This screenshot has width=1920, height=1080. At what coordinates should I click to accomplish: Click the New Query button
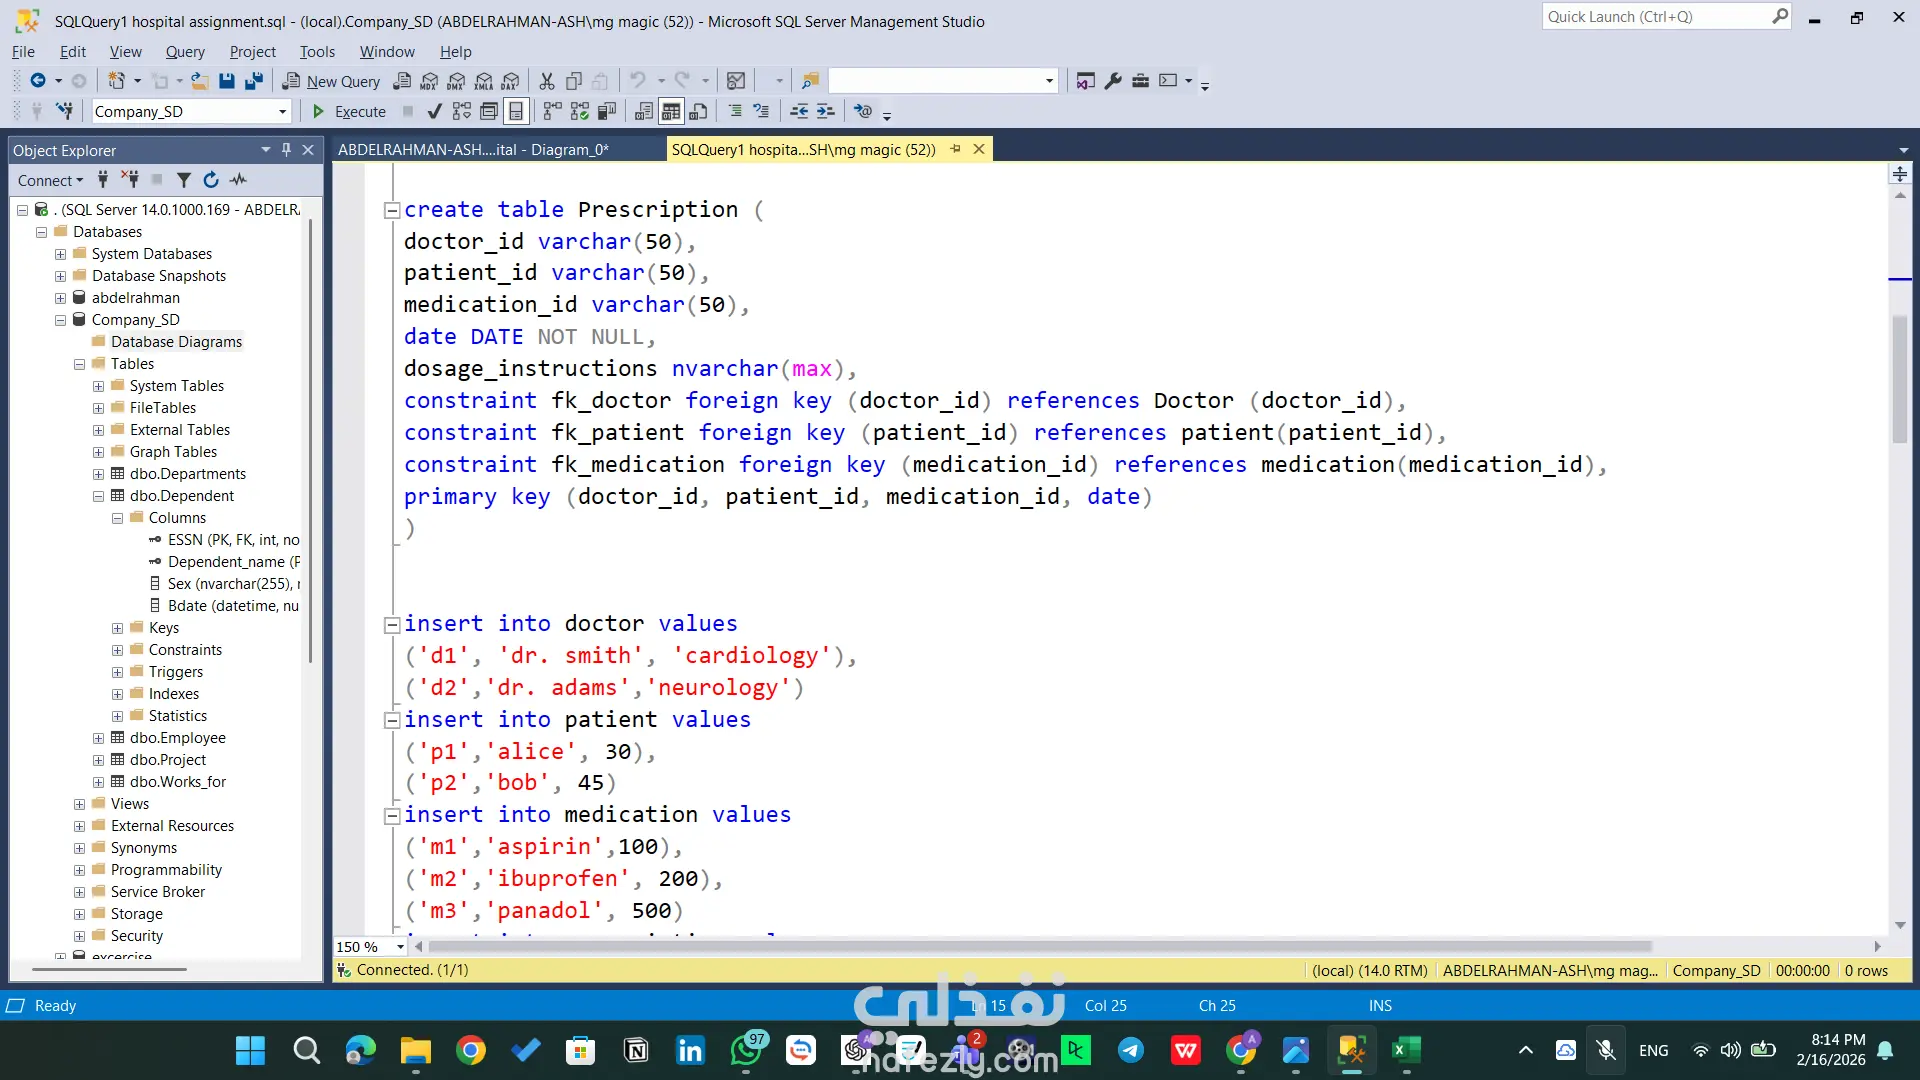(x=331, y=81)
